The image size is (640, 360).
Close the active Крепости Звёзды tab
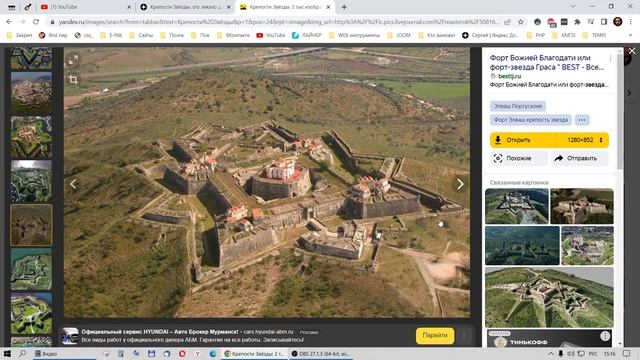point(328,7)
